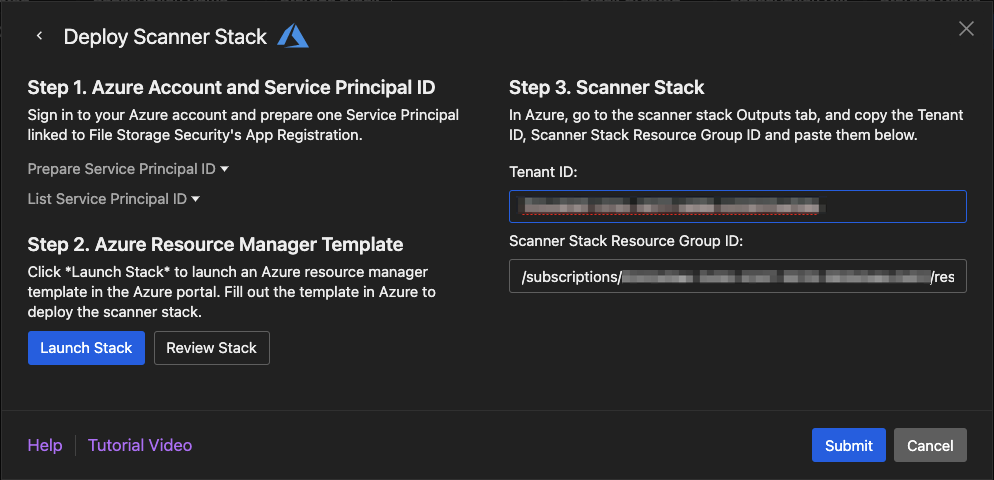Close the Deploy Scanner Stack dialog
Image resolution: width=994 pixels, height=480 pixels.
[x=966, y=29]
